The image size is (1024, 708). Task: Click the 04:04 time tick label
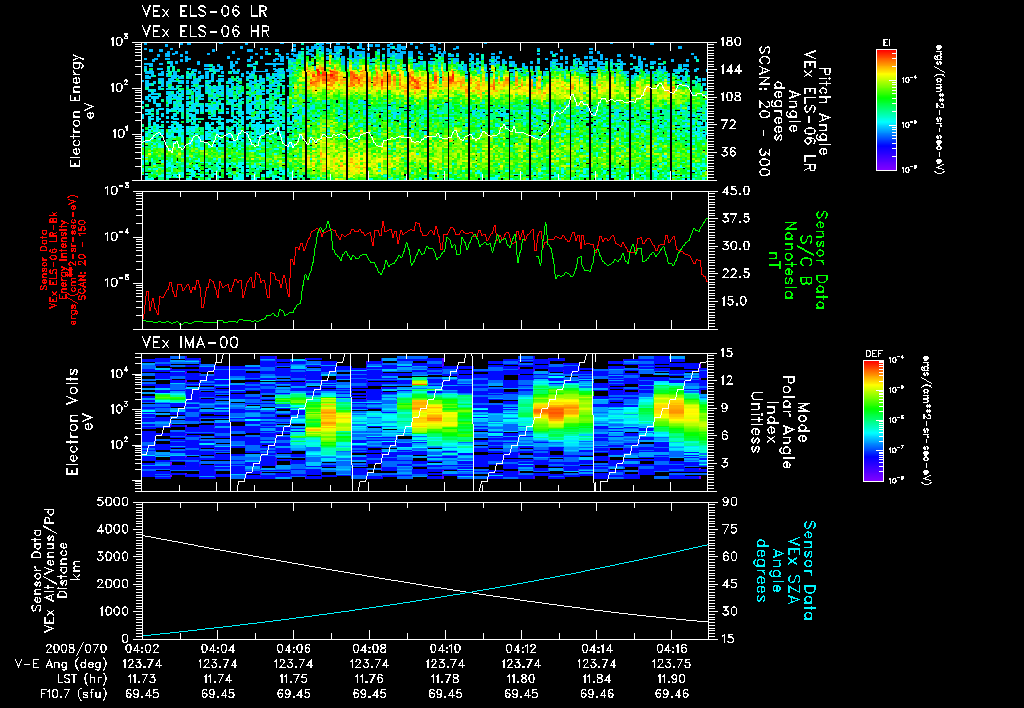218,649
